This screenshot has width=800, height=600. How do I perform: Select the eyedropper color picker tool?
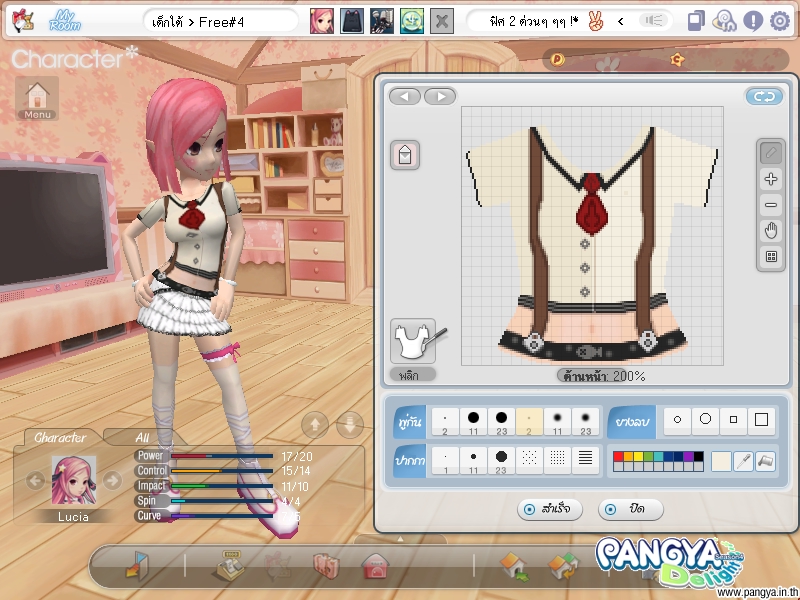(743, 461)
